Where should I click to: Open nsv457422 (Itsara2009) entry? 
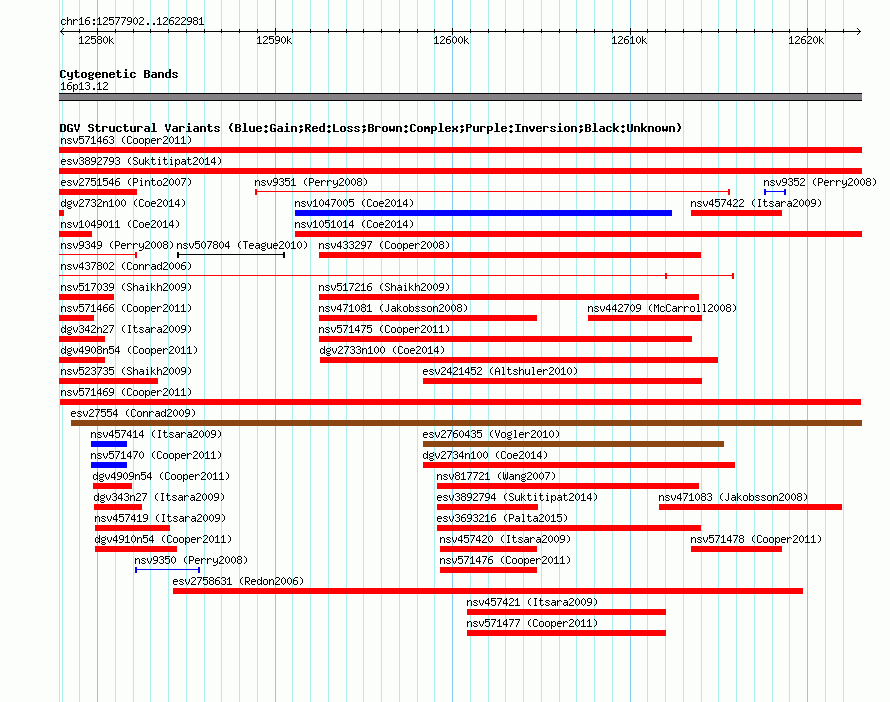tap(756, 203)
